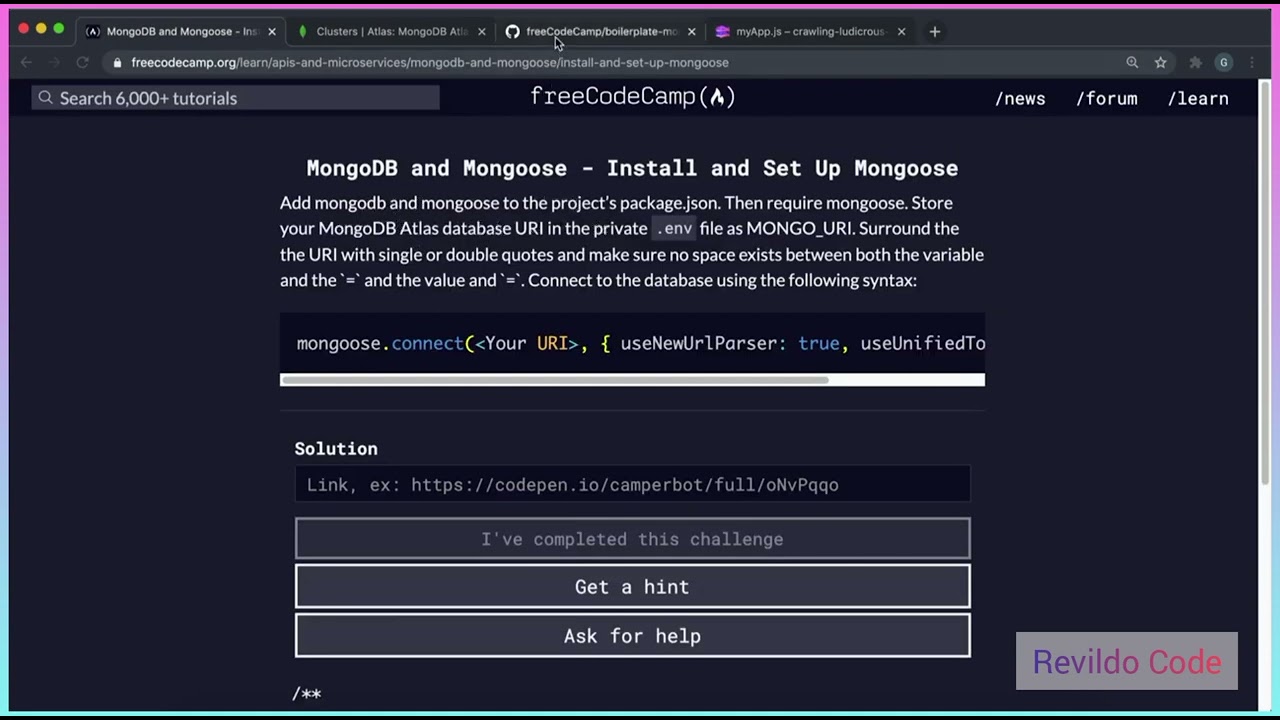Viewport: 1280px width, 720px height.
Task: Click the Solution link input field
Action: 632,484
